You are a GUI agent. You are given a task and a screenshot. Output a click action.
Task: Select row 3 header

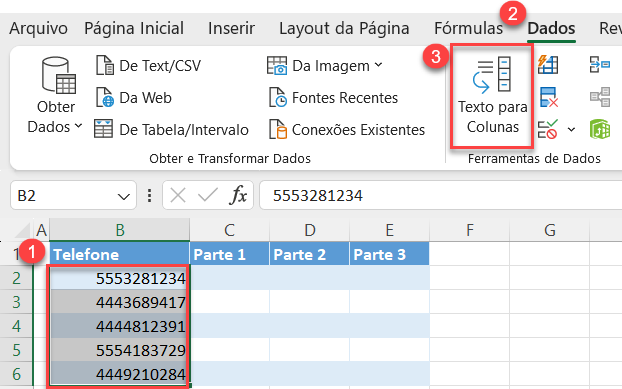click(x=16, y=302)
